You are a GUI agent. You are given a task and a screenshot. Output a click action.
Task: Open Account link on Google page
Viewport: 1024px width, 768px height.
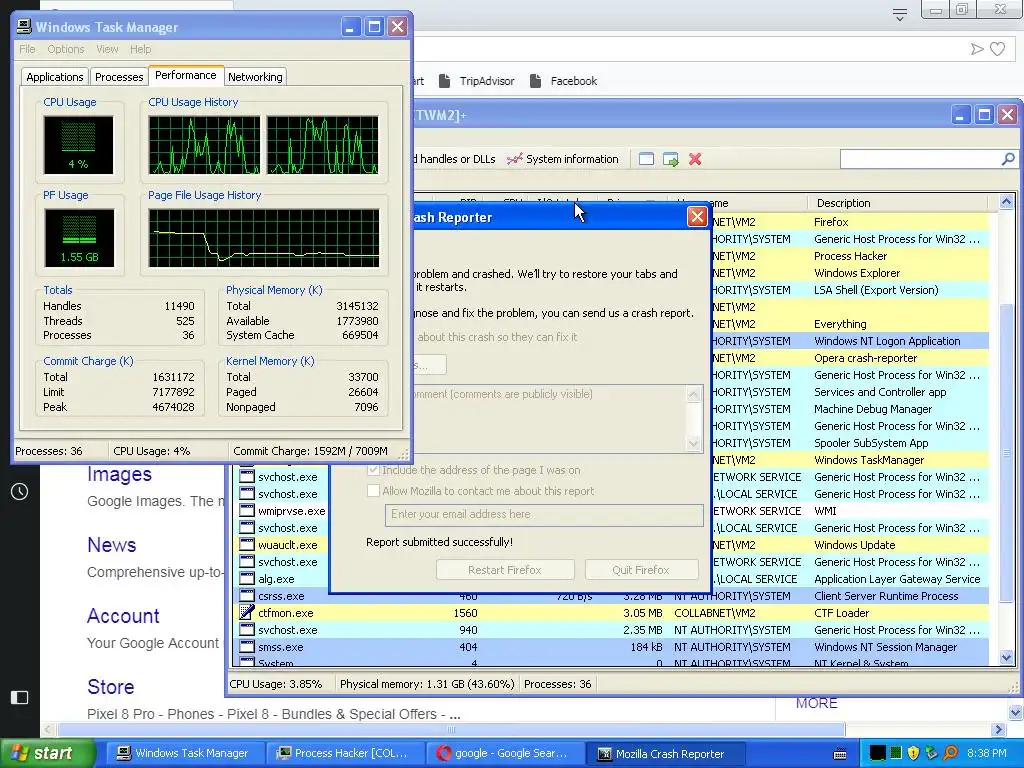click(x=123, y=616)
